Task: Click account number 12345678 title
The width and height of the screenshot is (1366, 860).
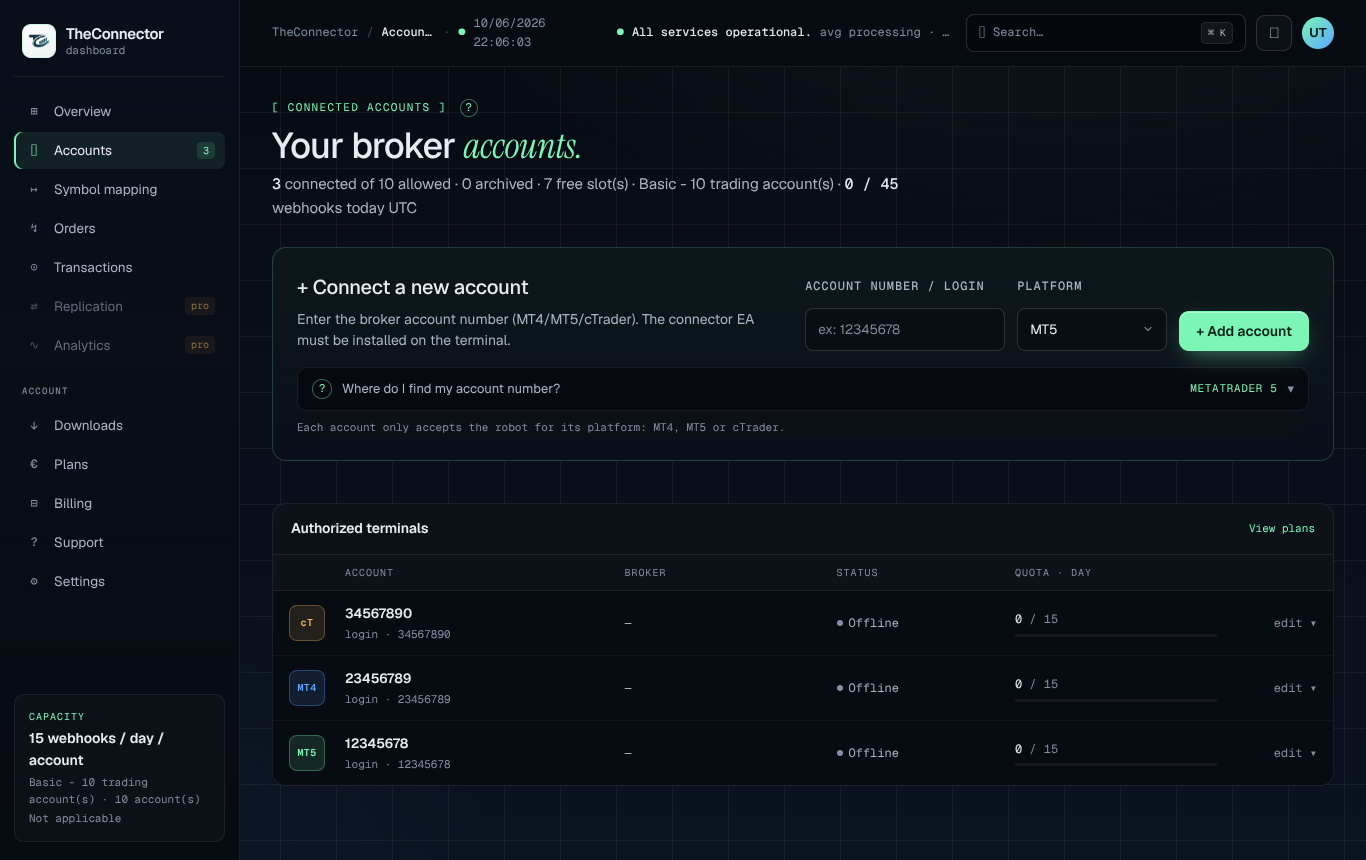Action: click(x=377, y=743)
